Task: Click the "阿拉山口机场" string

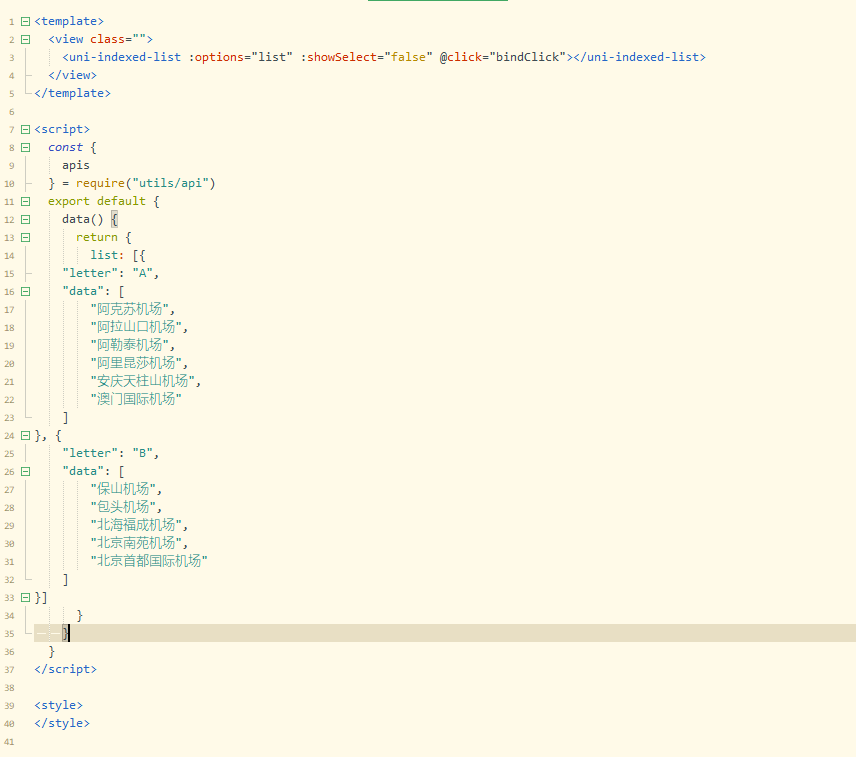Action: (x=136, y=327)
